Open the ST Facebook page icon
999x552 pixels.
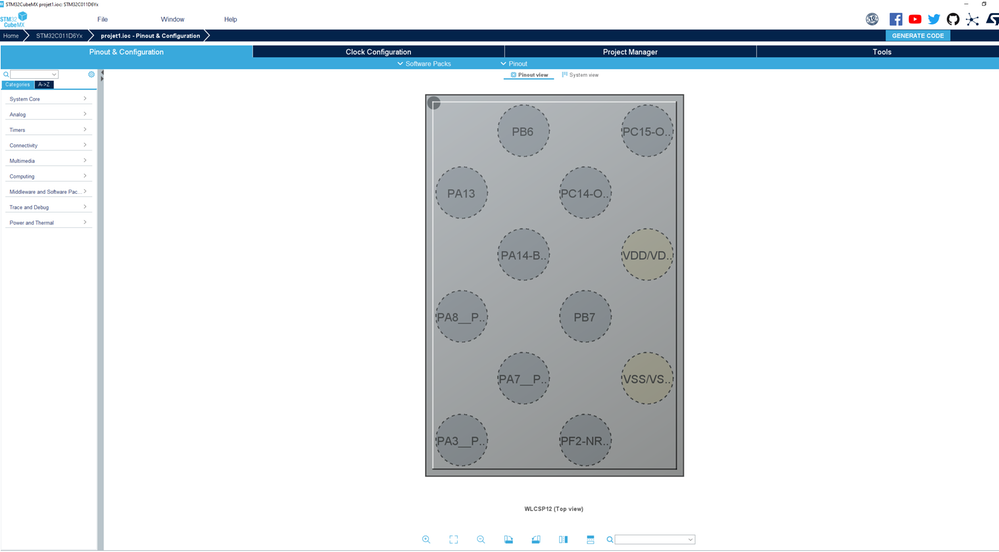(x=896, y=19)
